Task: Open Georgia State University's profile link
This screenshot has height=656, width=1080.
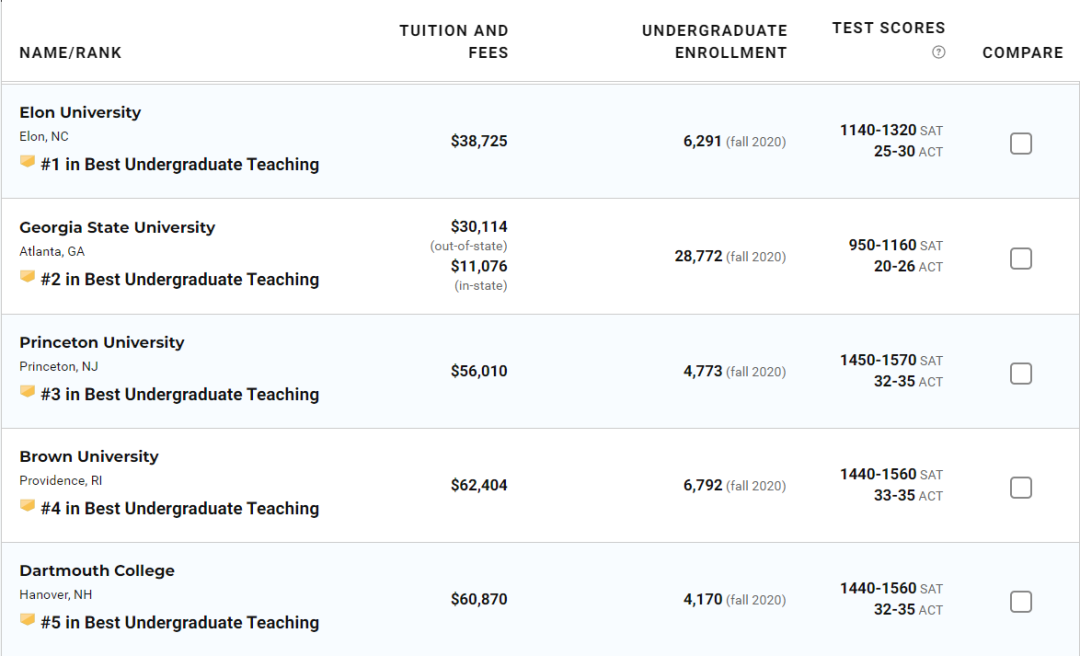Action: (117, 228)
